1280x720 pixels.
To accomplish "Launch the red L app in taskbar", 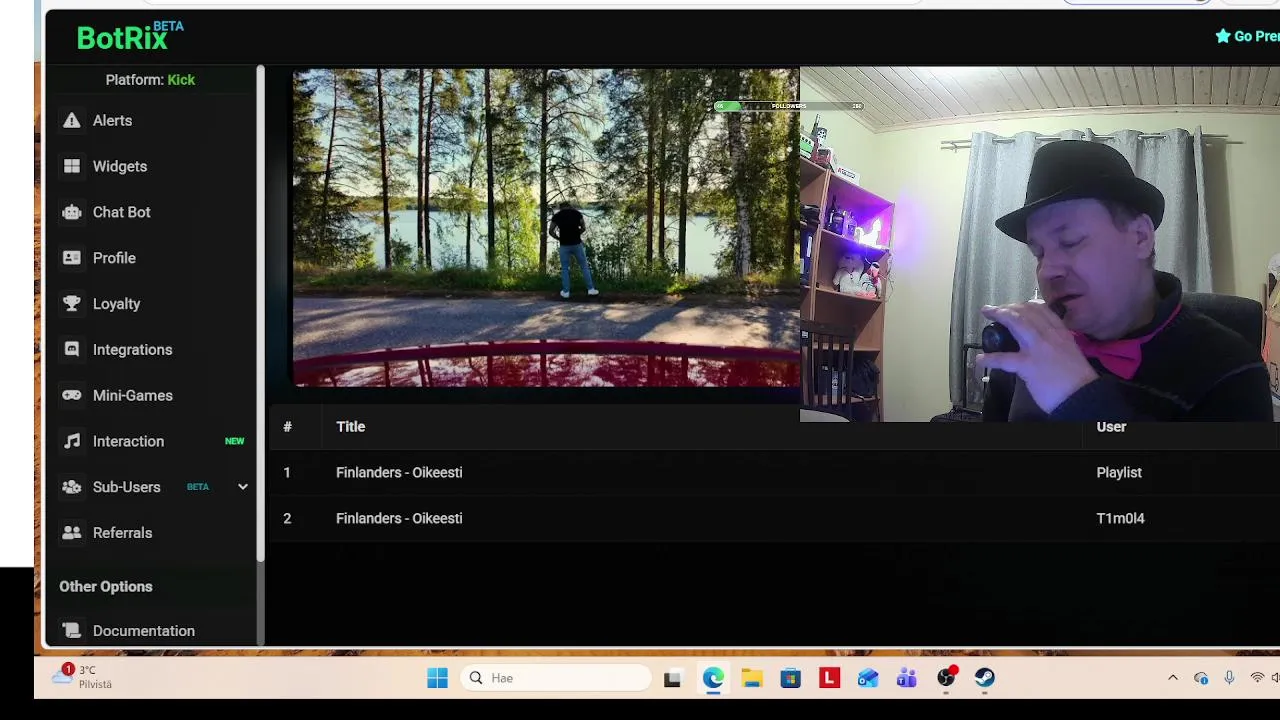I will click(829, 678).
